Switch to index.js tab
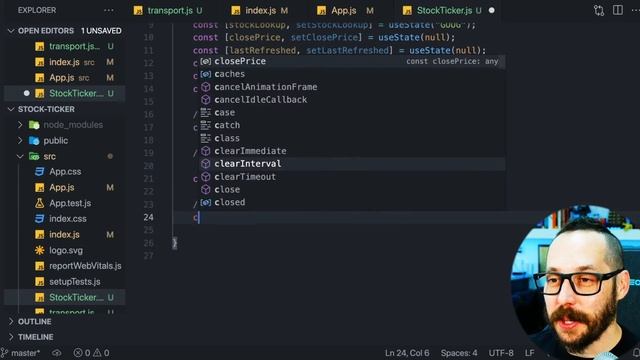Image resolution: width=640 pixels, height=360 pixels. click(260, 11)
